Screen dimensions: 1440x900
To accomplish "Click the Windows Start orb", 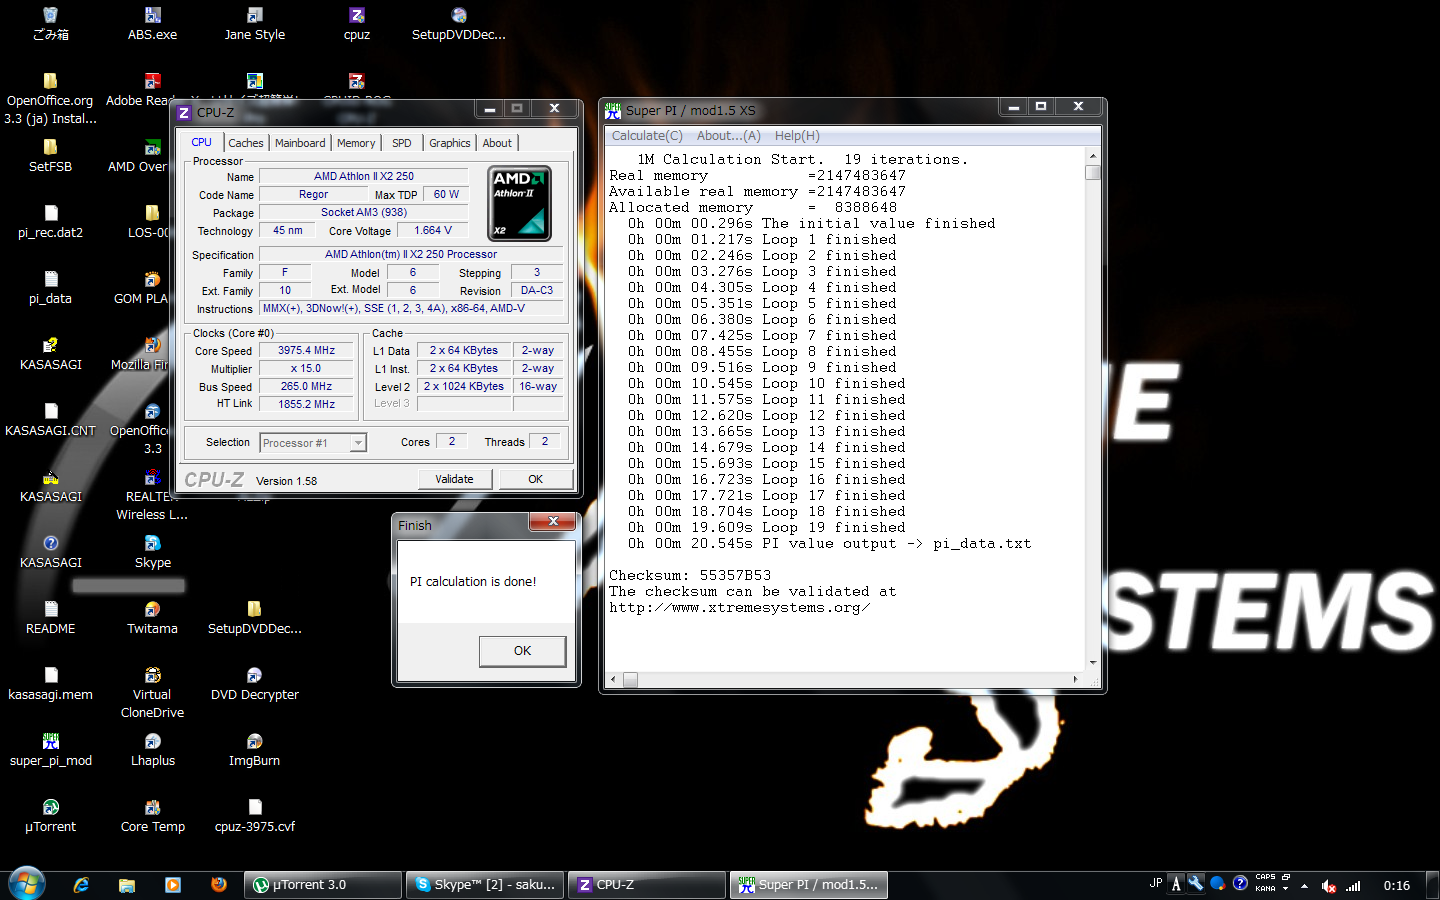I will pos(27,884).
